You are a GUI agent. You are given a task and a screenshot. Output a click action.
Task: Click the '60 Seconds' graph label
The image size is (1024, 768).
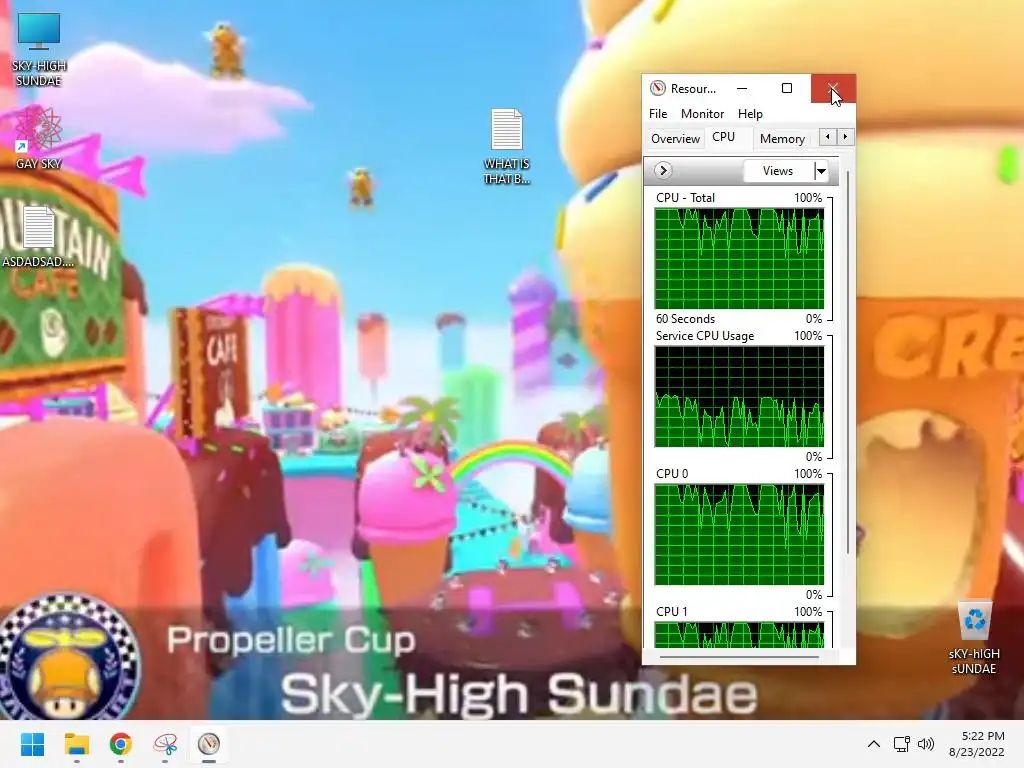685,319
